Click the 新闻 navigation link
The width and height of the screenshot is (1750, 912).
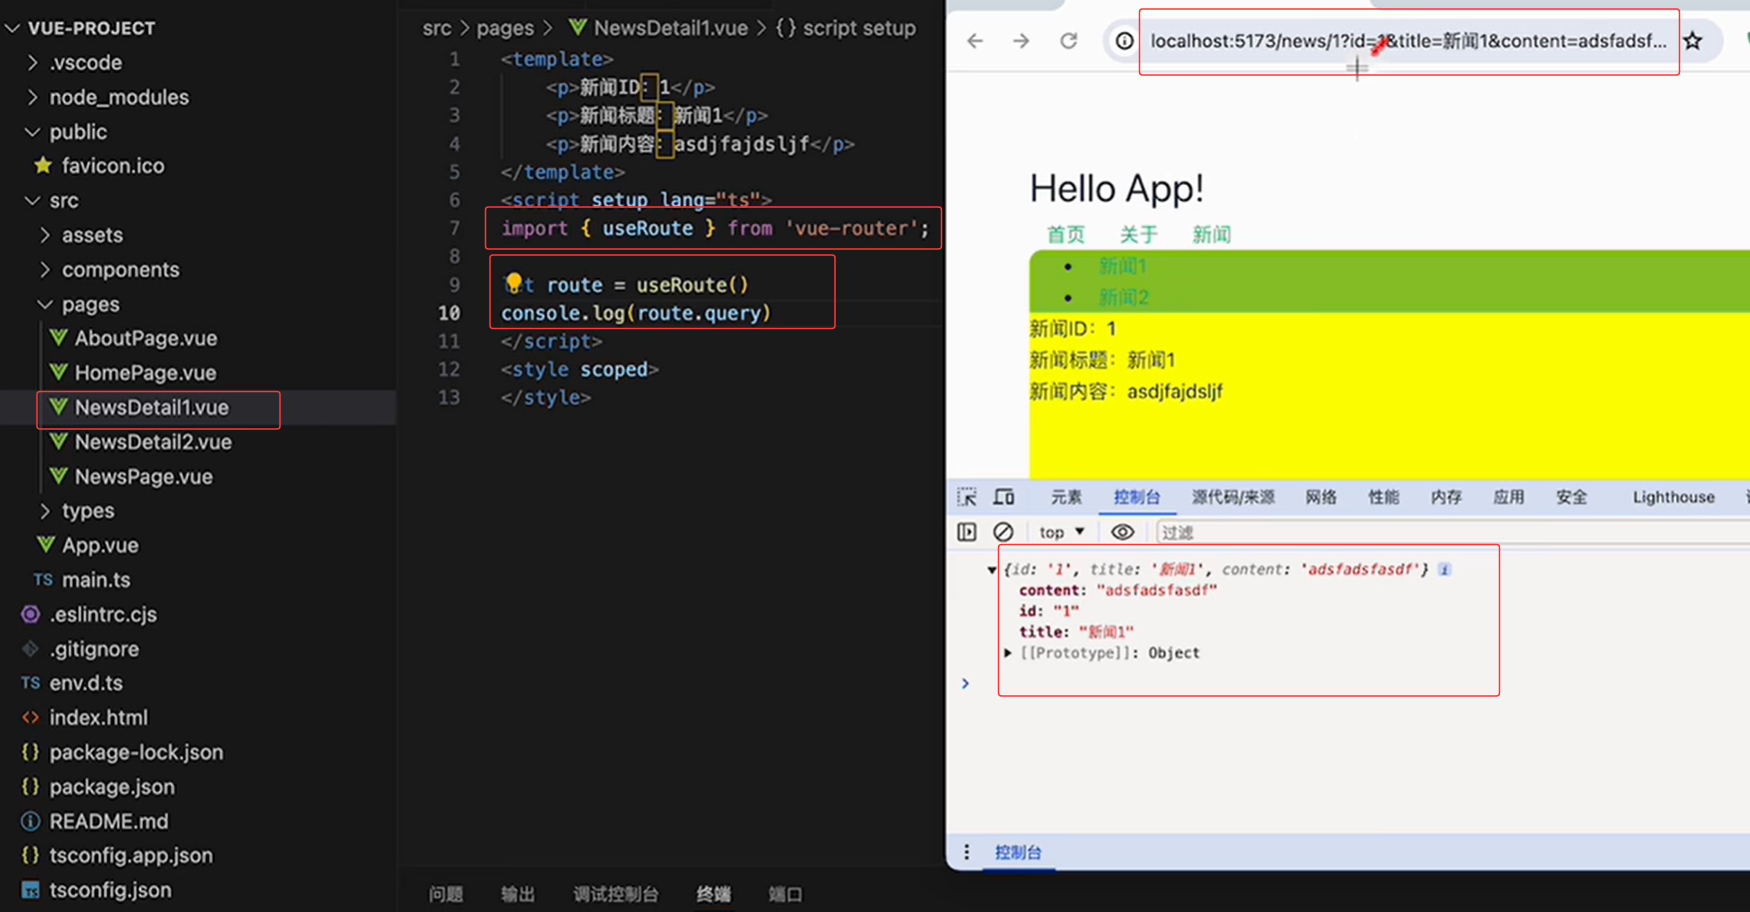1212,235
